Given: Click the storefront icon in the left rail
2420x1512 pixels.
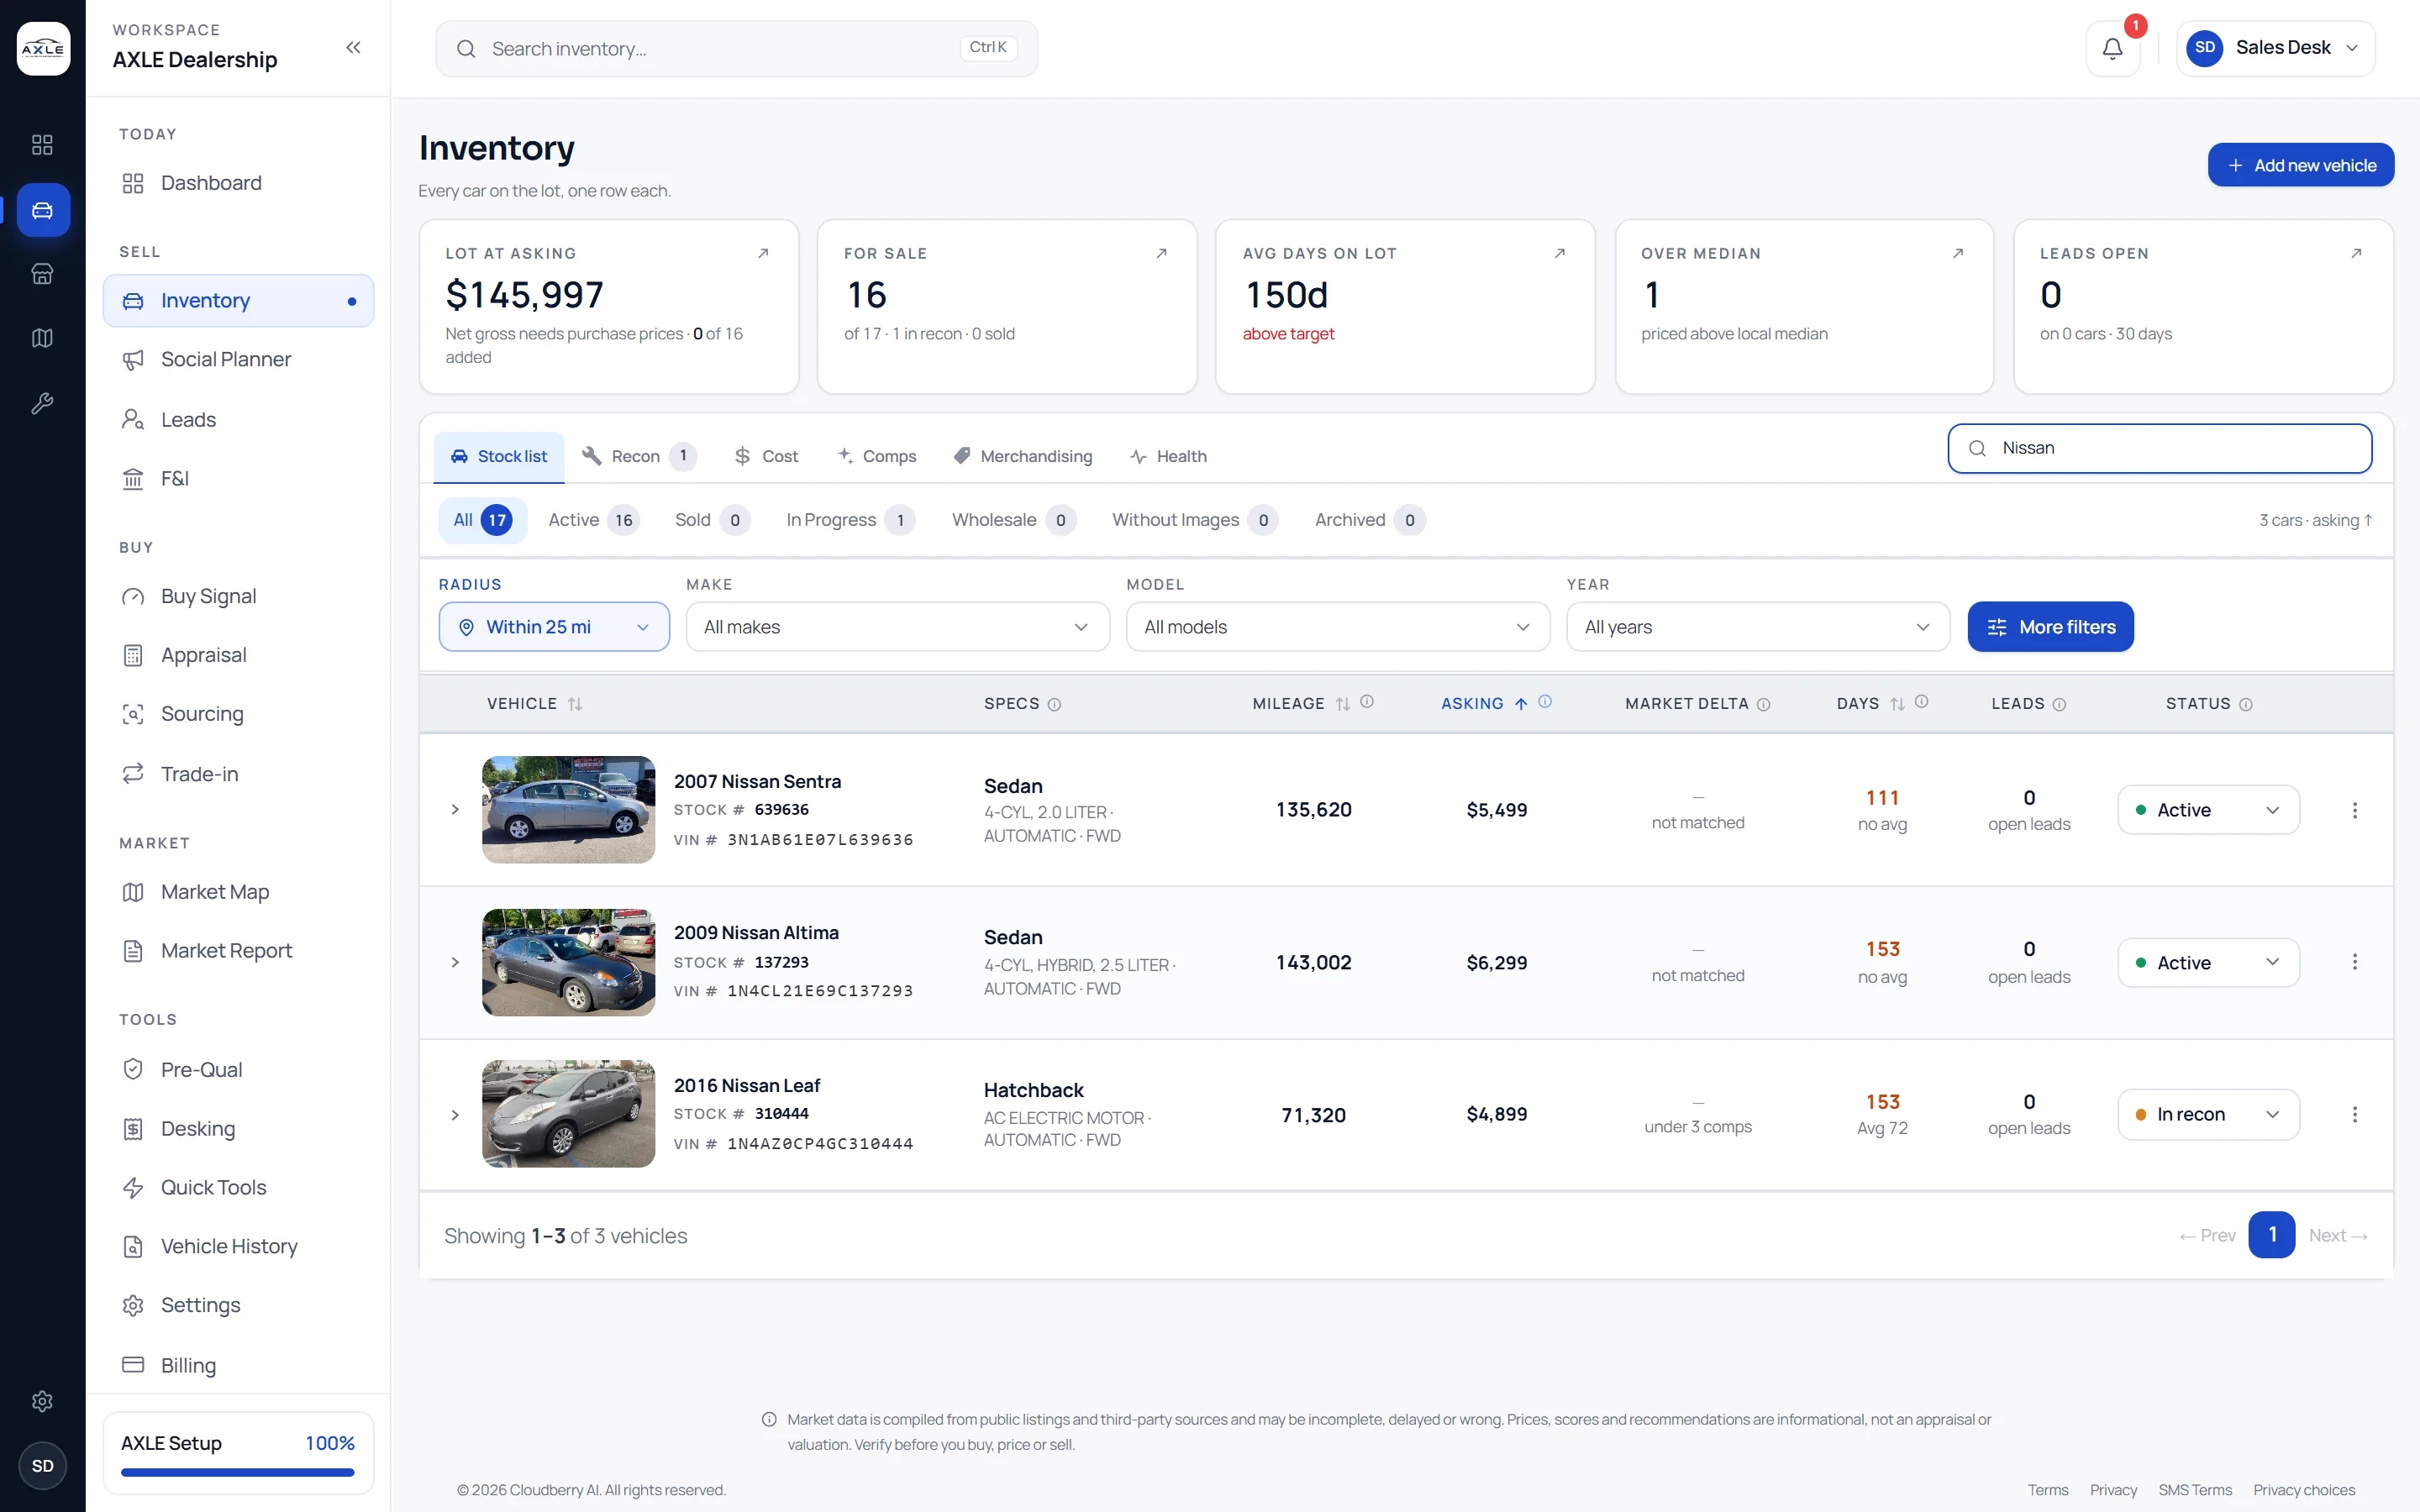Looking at the screenshot, I should coord(42,274).
